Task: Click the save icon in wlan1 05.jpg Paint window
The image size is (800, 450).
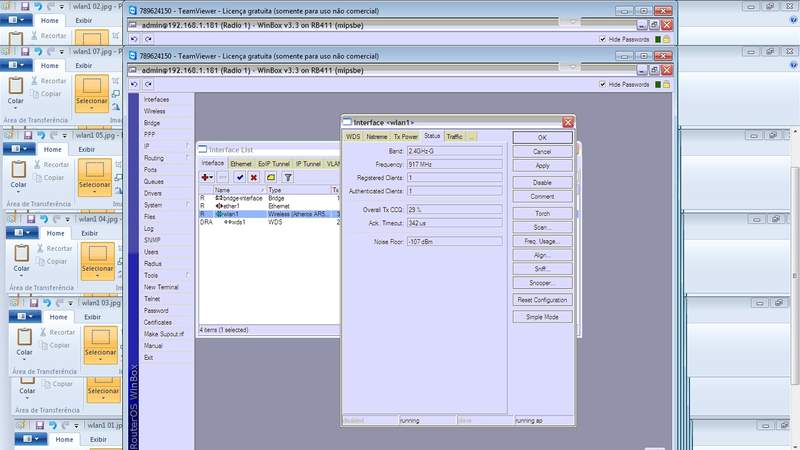Action: tap(28, 135)
